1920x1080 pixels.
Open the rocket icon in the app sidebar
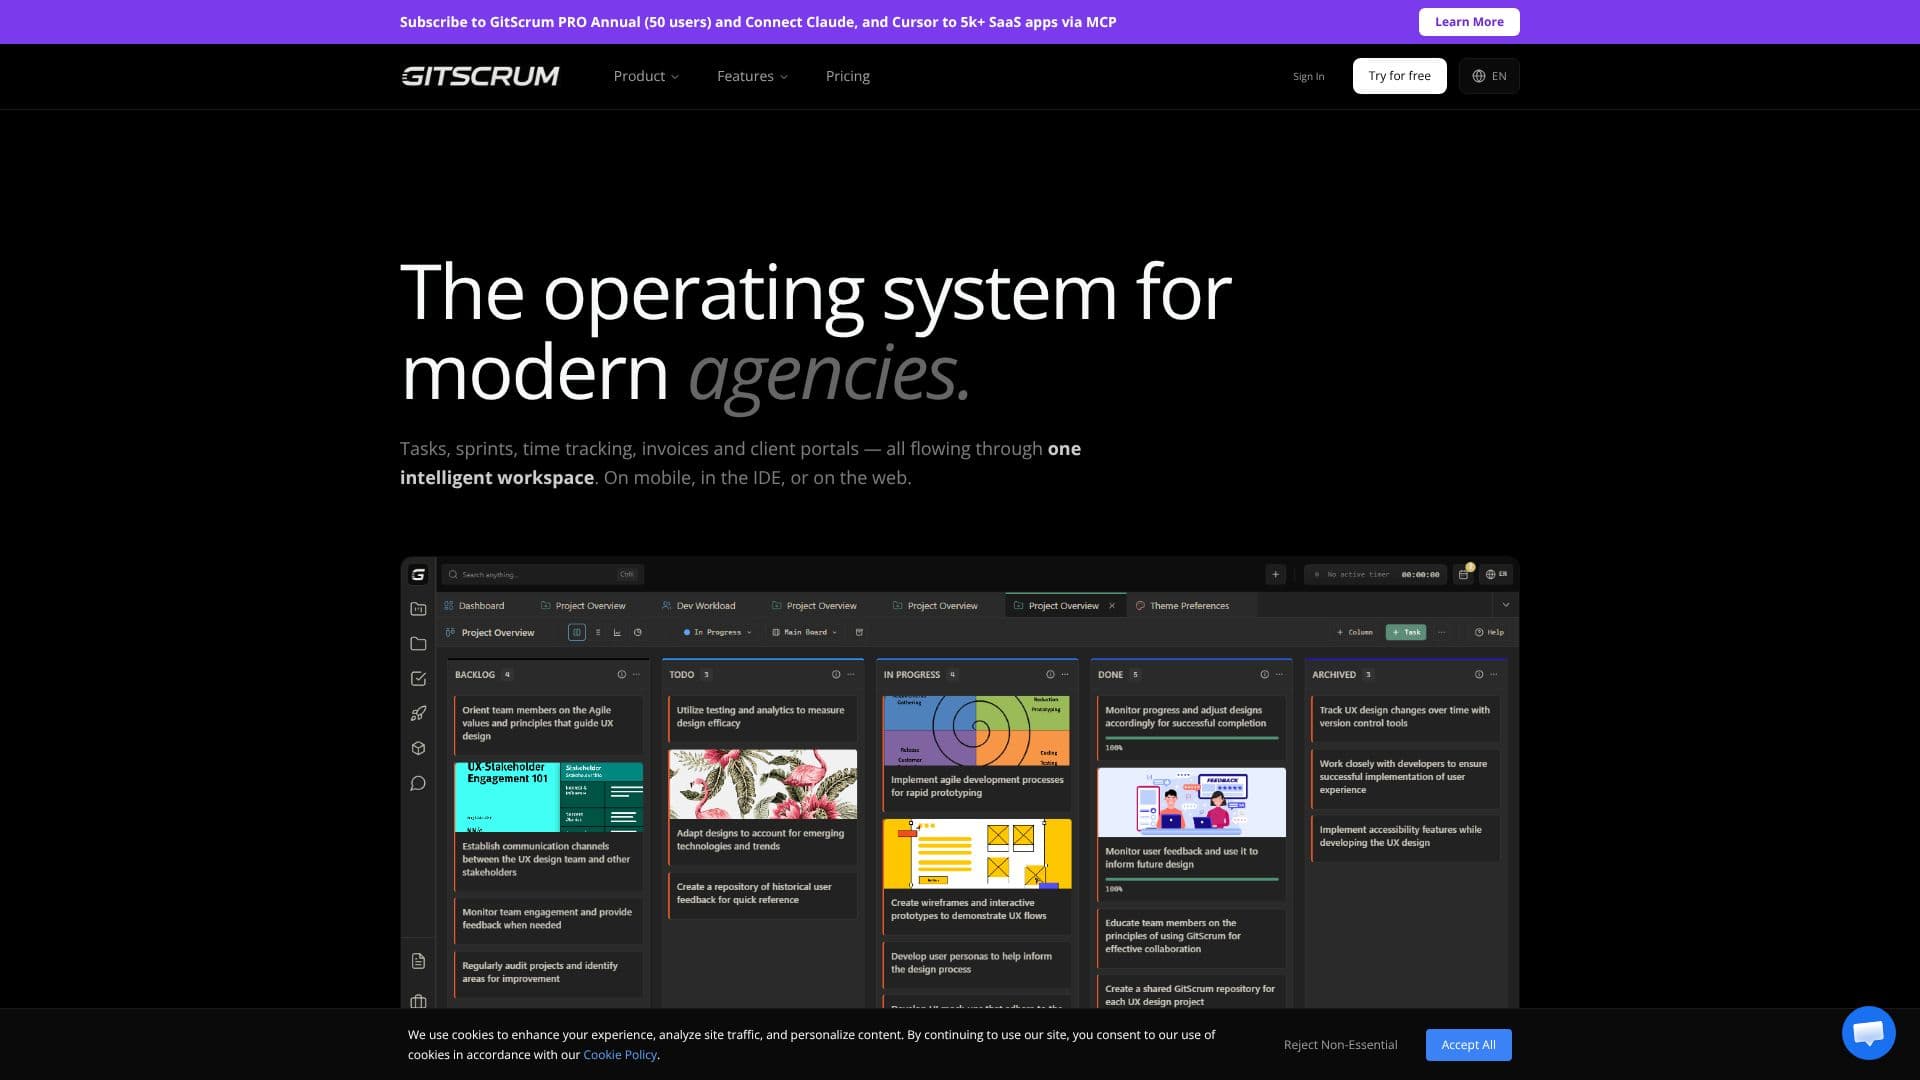[x=418, y=713]
